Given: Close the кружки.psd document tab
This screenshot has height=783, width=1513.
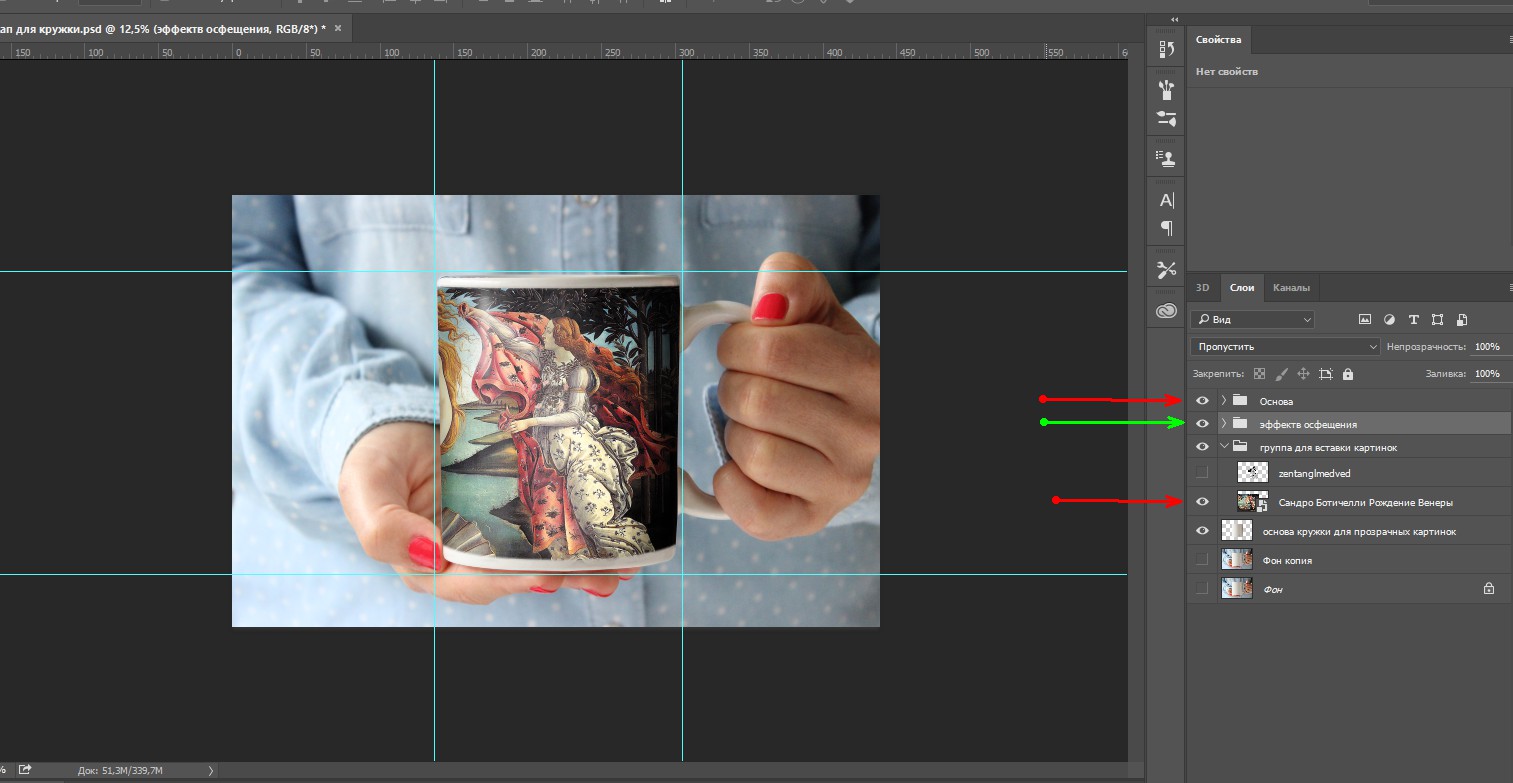Looking at the screenshot, I should tap(337, 29).
